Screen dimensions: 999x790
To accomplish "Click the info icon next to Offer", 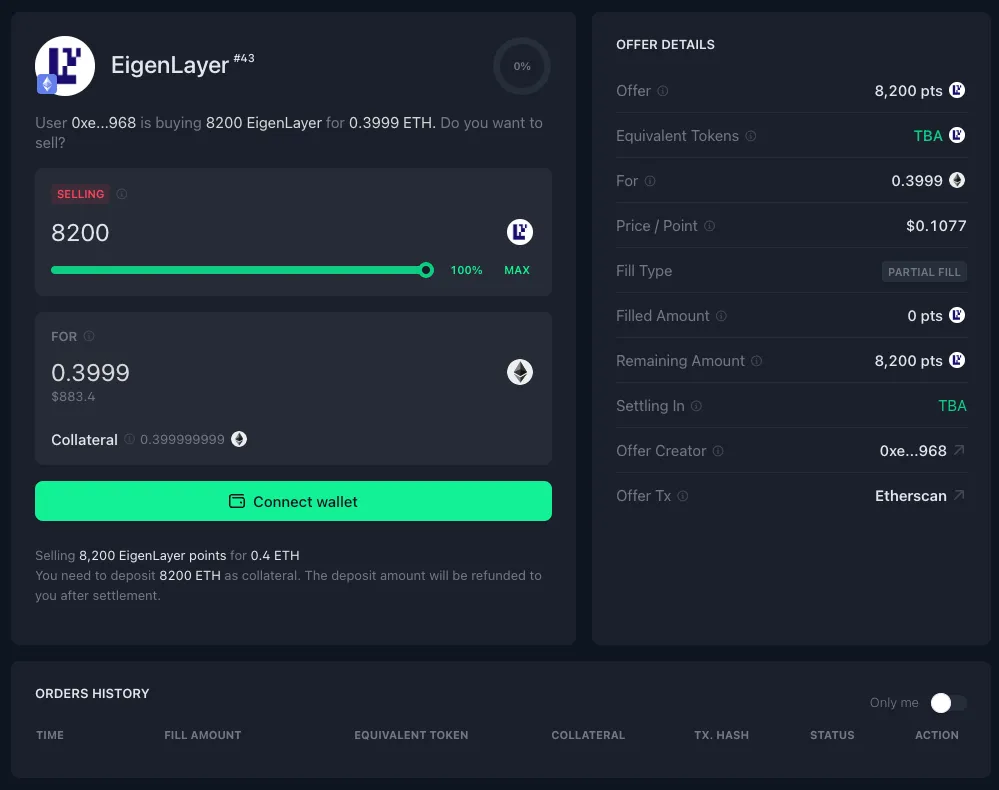I will point(663,90).
